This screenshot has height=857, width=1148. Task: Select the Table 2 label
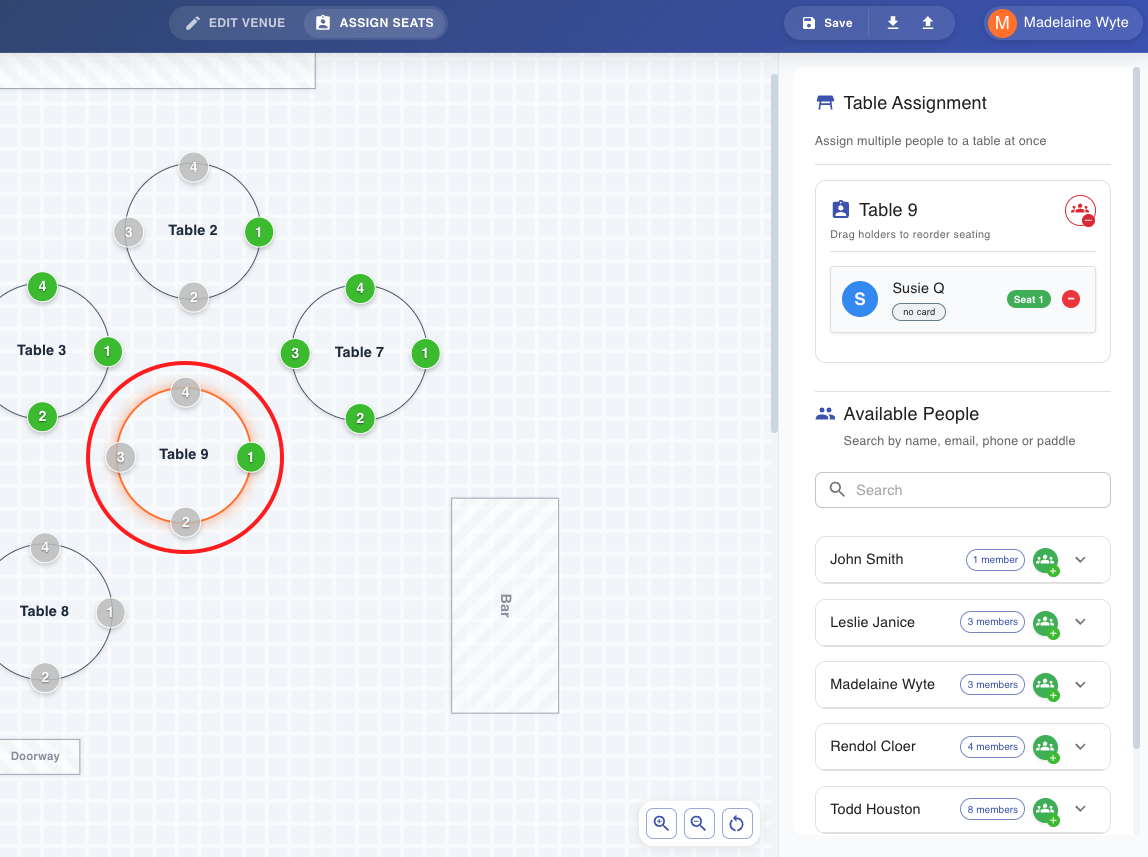pyautogui.click(x=193, y=230)
